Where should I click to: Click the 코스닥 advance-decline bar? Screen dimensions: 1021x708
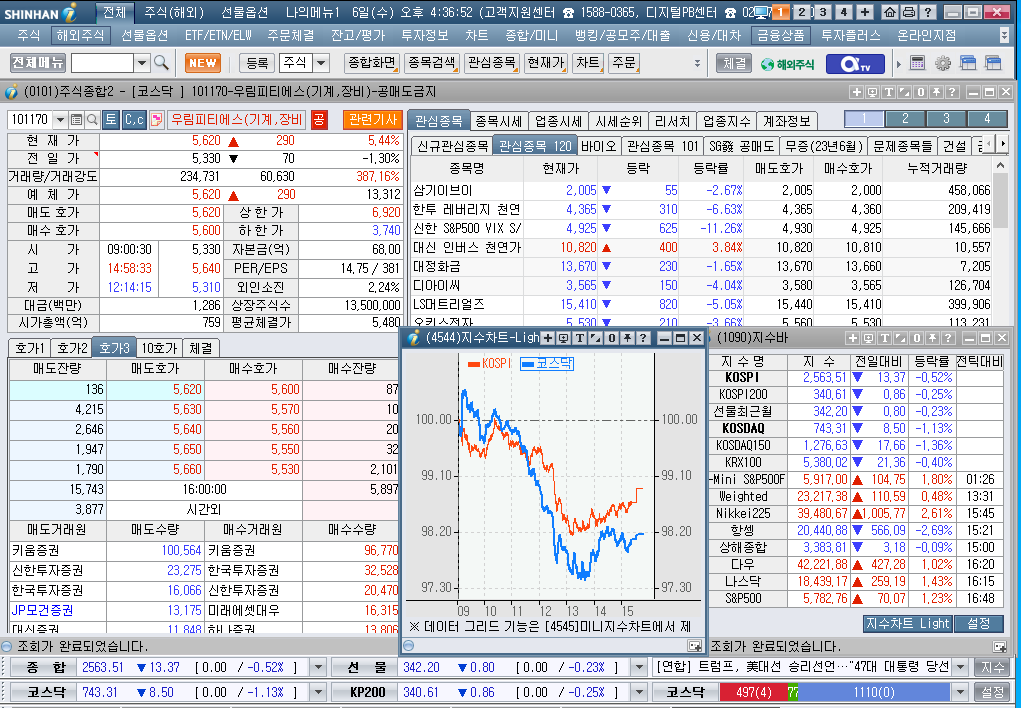click(834, 692)
